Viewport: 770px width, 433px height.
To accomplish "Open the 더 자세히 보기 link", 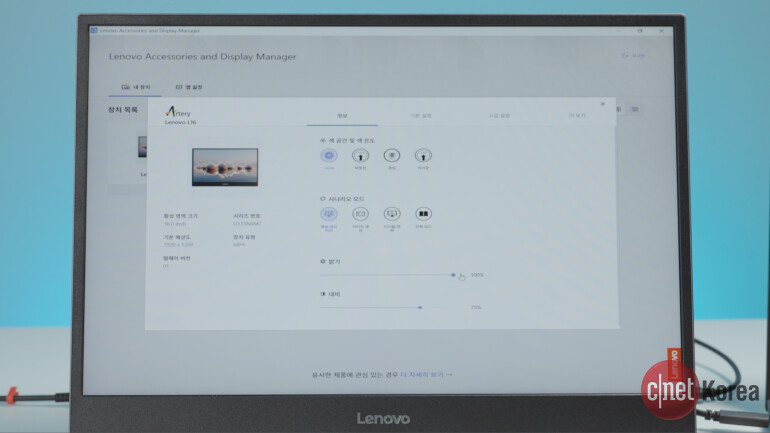I will click(426, 375).
